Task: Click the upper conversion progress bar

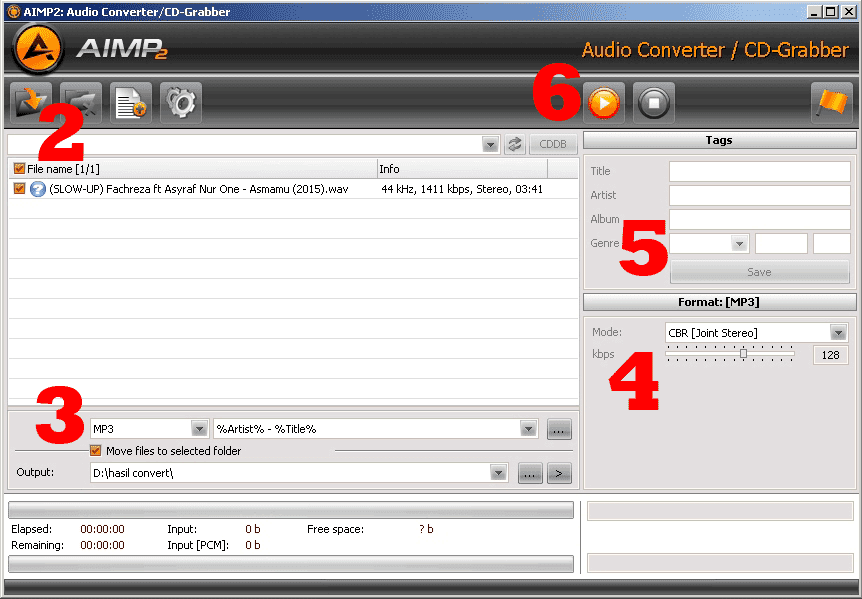Action: point(291,510)
